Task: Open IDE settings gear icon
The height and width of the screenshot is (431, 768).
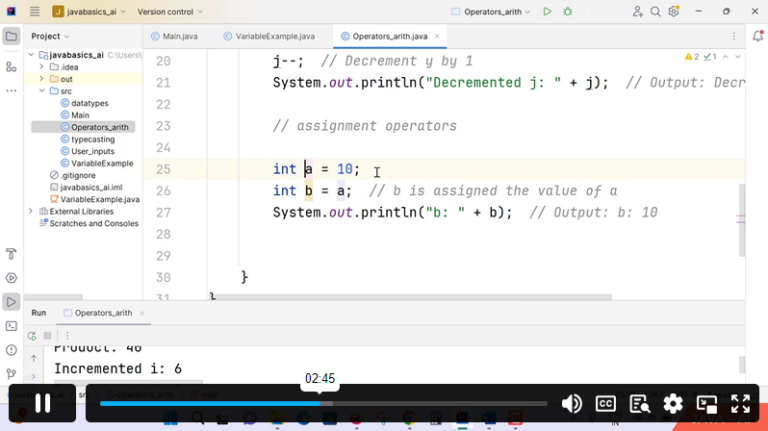Action: (x=674, y=11)
